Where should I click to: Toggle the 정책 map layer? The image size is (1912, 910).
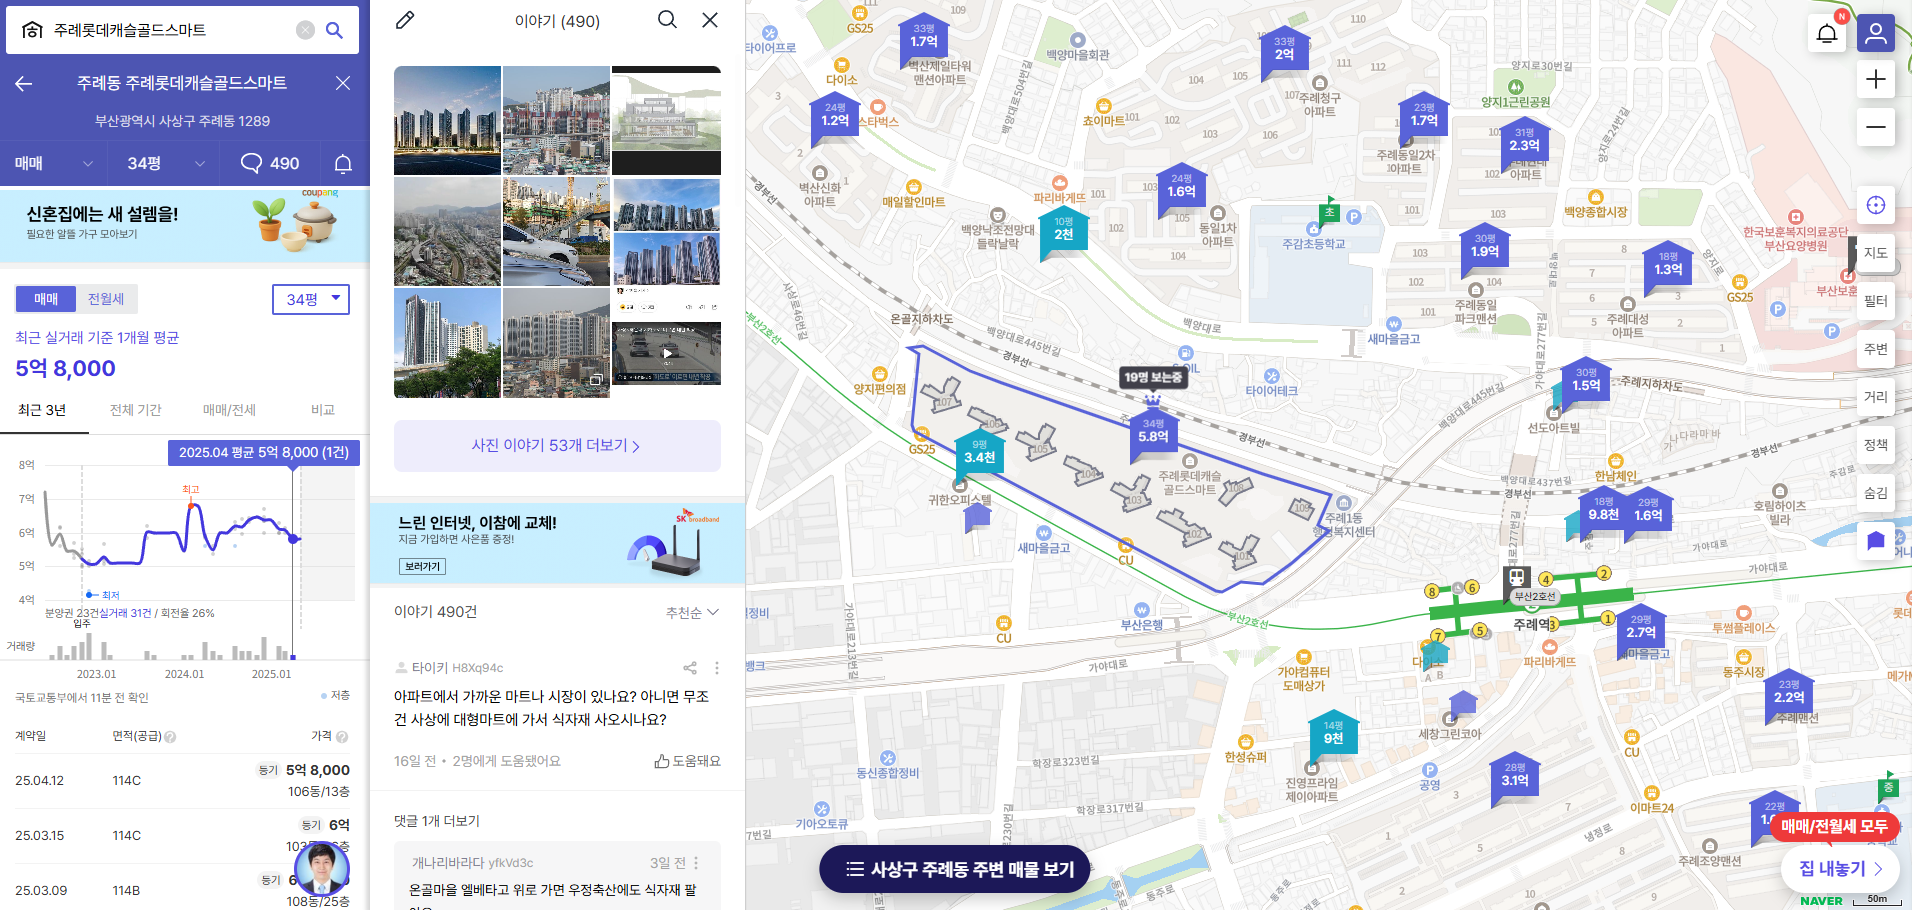1876,445
